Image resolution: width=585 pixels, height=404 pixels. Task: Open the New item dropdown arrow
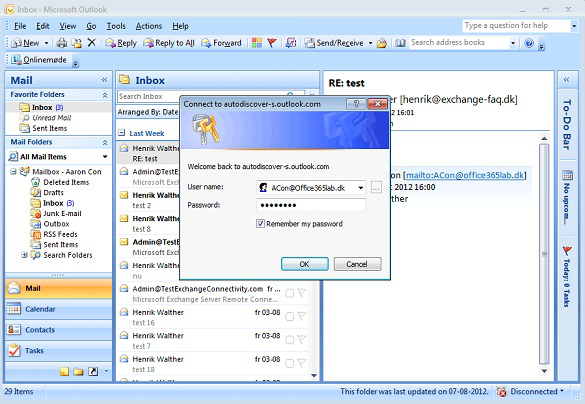click(x=47, y=43)
